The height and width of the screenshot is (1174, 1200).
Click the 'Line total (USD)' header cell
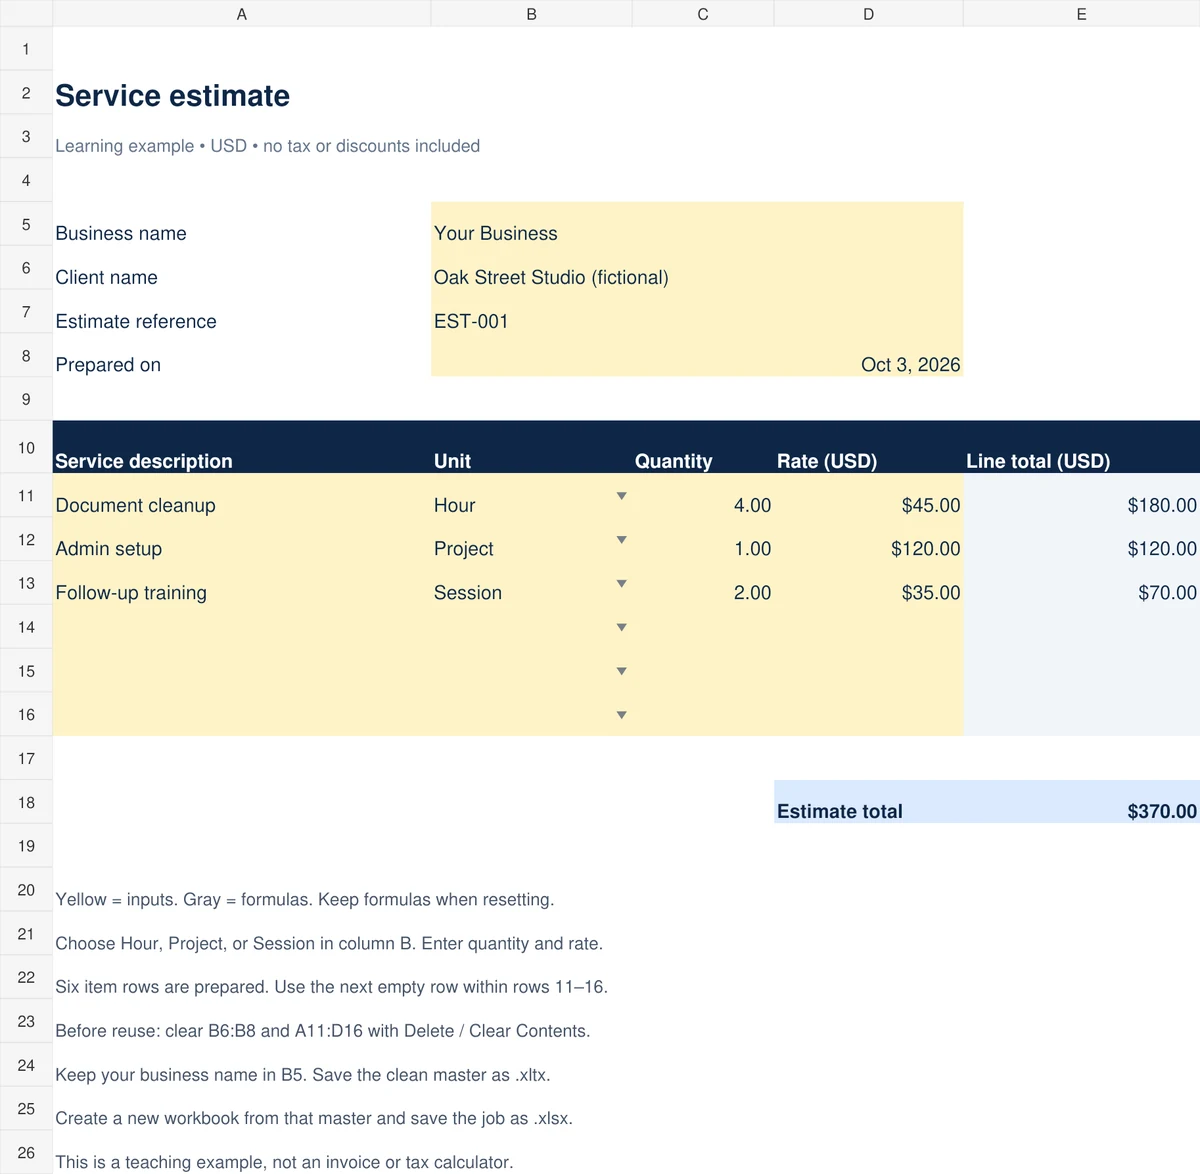[x=1082, y=447]
